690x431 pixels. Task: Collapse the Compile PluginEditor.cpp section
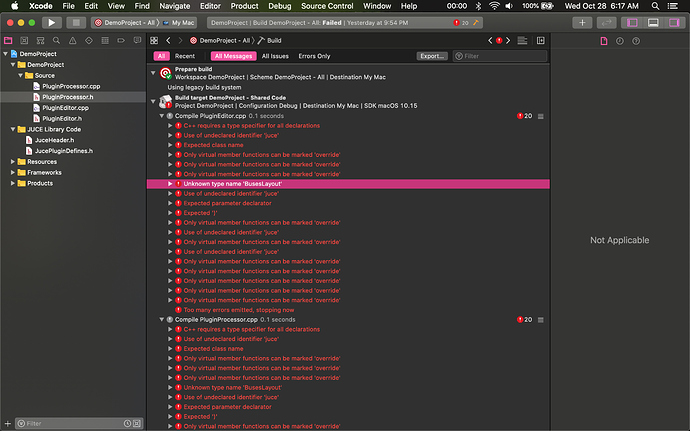pyautogui.click(x=162, y=116)
